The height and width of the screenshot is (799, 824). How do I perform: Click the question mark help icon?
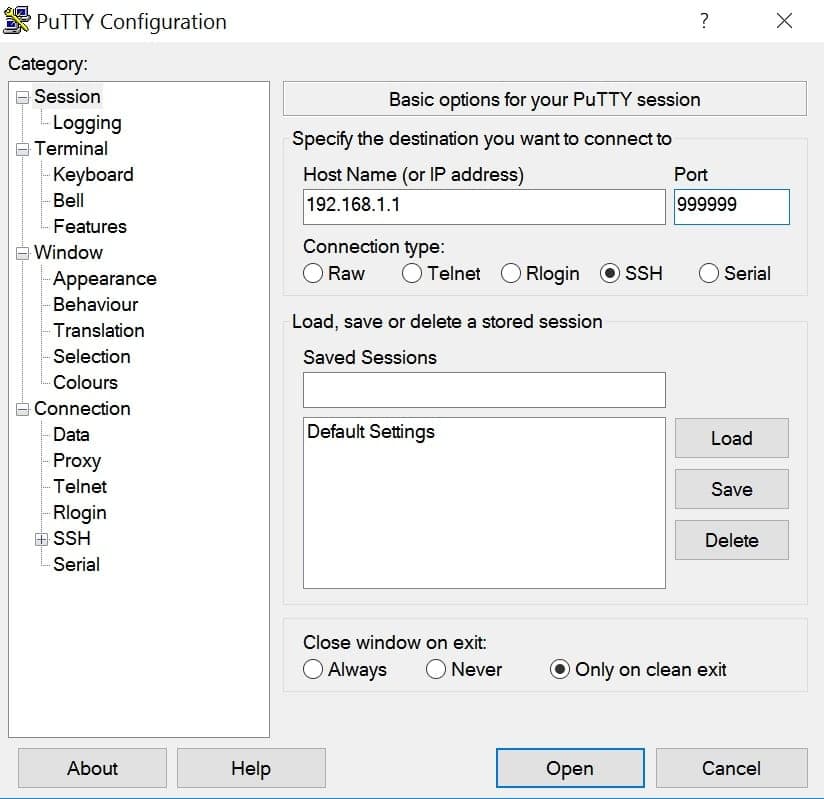point(703,20)
